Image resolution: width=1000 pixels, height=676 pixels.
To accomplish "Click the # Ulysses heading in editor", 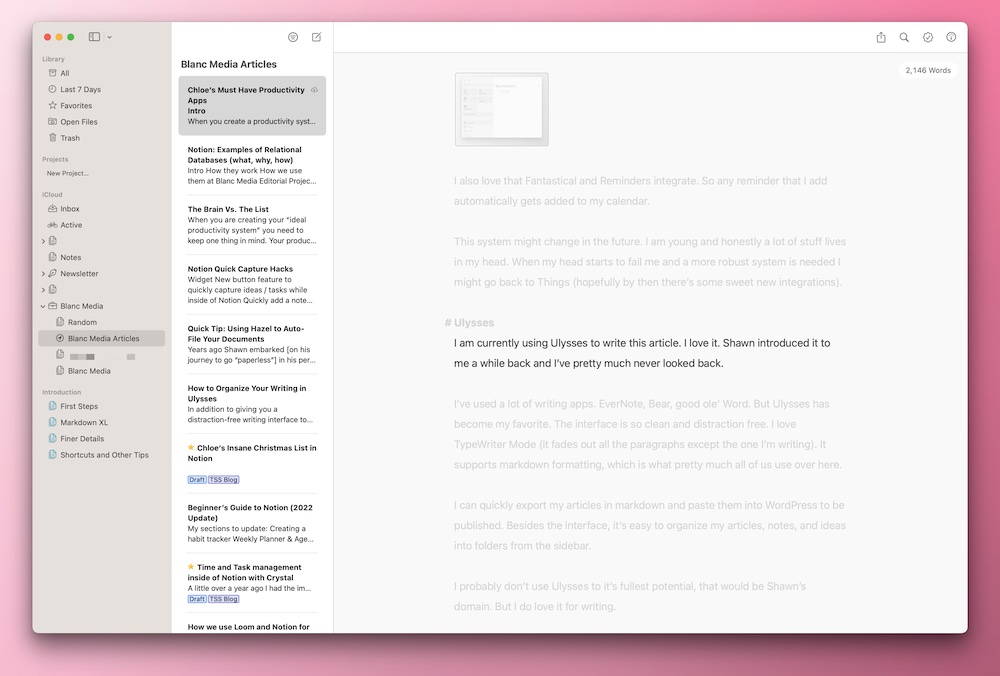I will (x=469, y=323).
